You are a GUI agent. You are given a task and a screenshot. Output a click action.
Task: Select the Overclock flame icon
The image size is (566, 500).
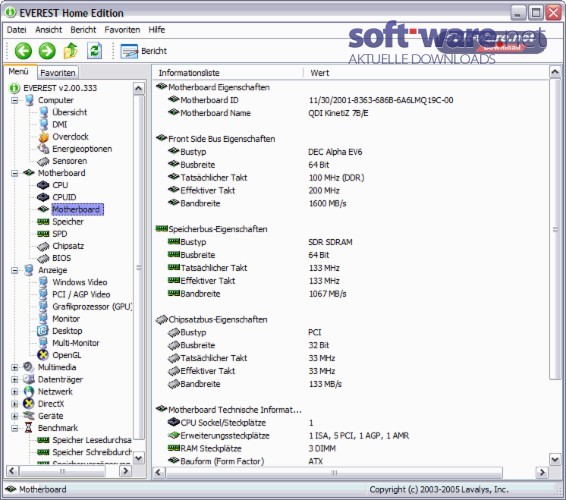tap(43, 137)
